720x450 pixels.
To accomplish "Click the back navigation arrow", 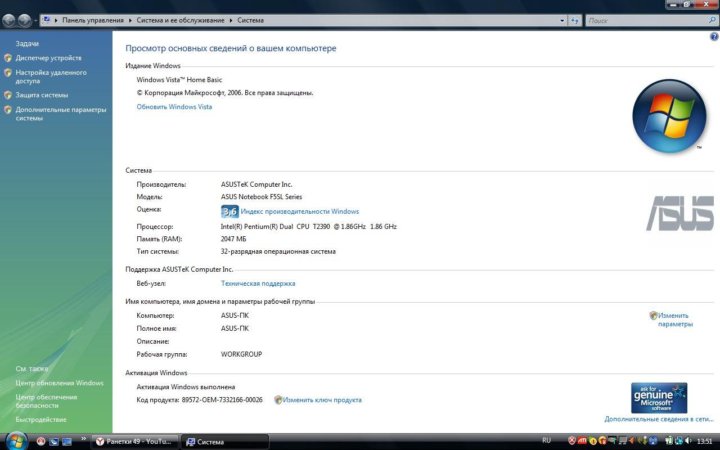I will 11,19.
